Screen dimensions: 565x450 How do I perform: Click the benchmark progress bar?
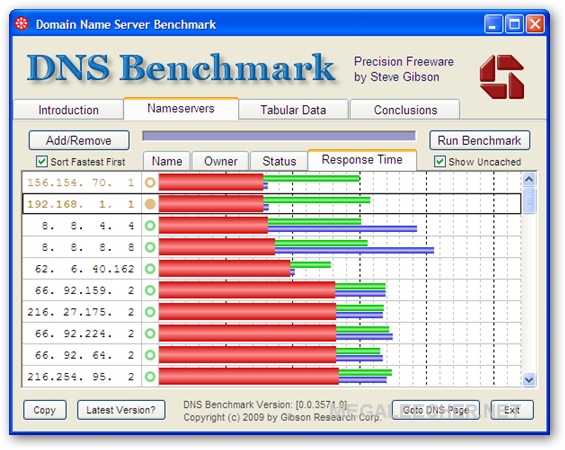click(x=279, y=136)
